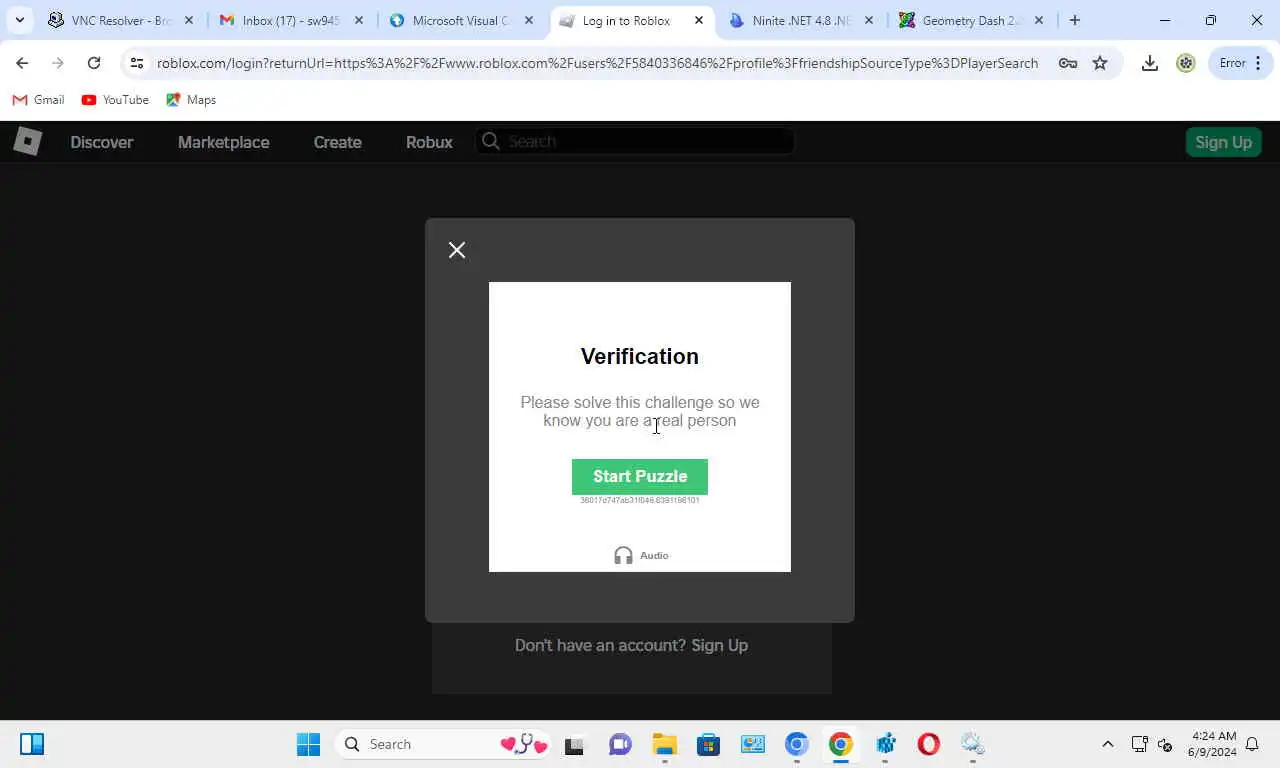Open the Chrome profile avatar

1186,63
